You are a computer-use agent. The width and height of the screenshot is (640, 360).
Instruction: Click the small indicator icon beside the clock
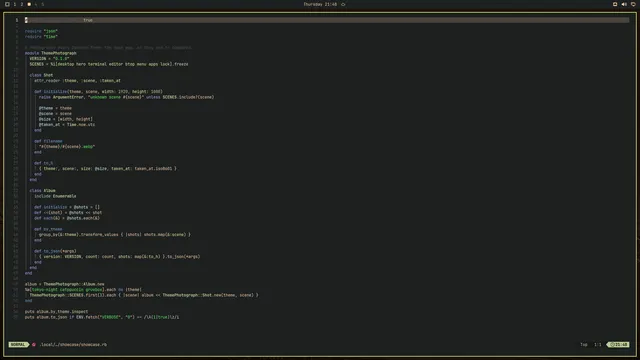click(x=343, y=4)
